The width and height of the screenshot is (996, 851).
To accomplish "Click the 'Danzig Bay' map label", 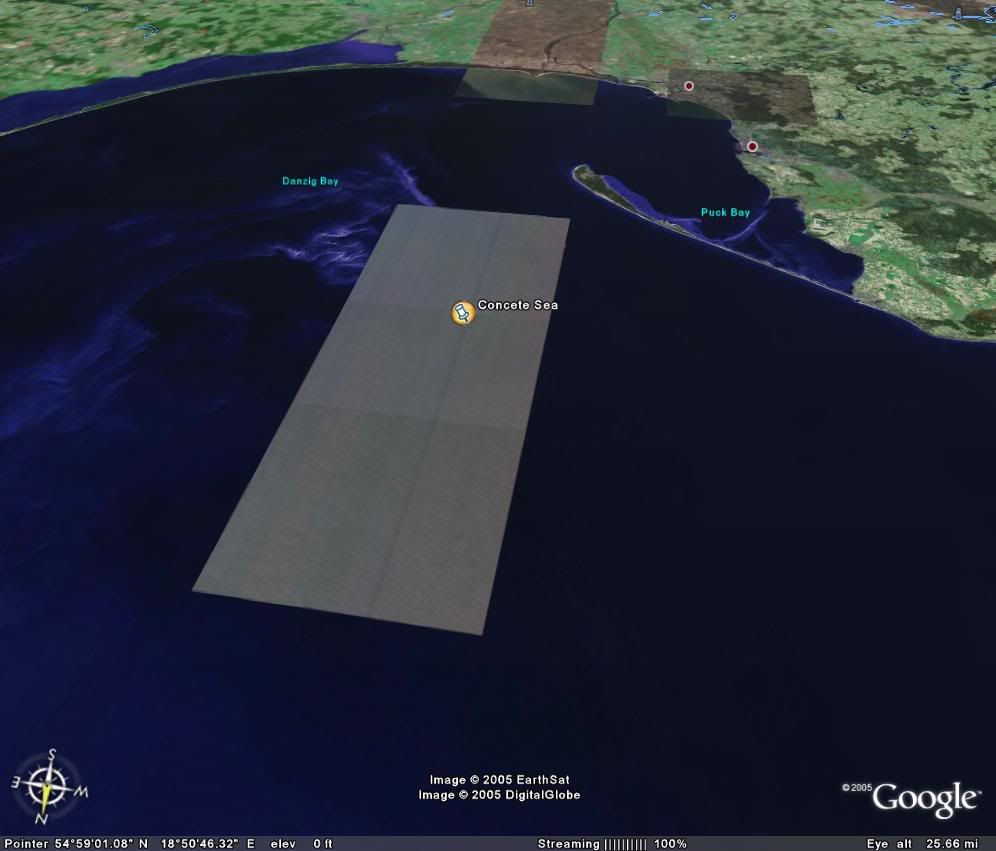I will point(310,182).
